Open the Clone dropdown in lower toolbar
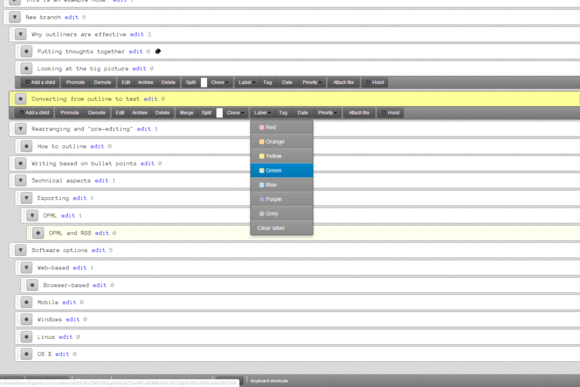The width and height of the screenshot is (580, 387). click(x=235, y=112)
